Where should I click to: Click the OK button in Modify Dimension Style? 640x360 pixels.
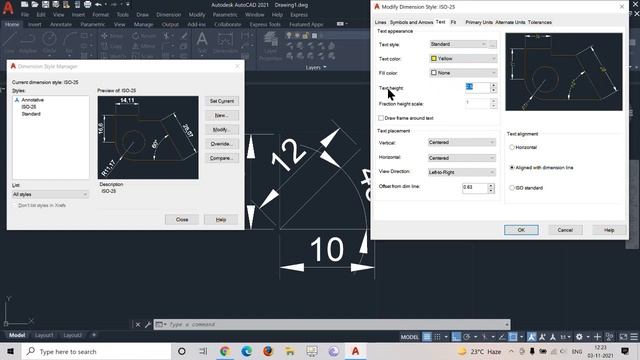coord(521,230)
